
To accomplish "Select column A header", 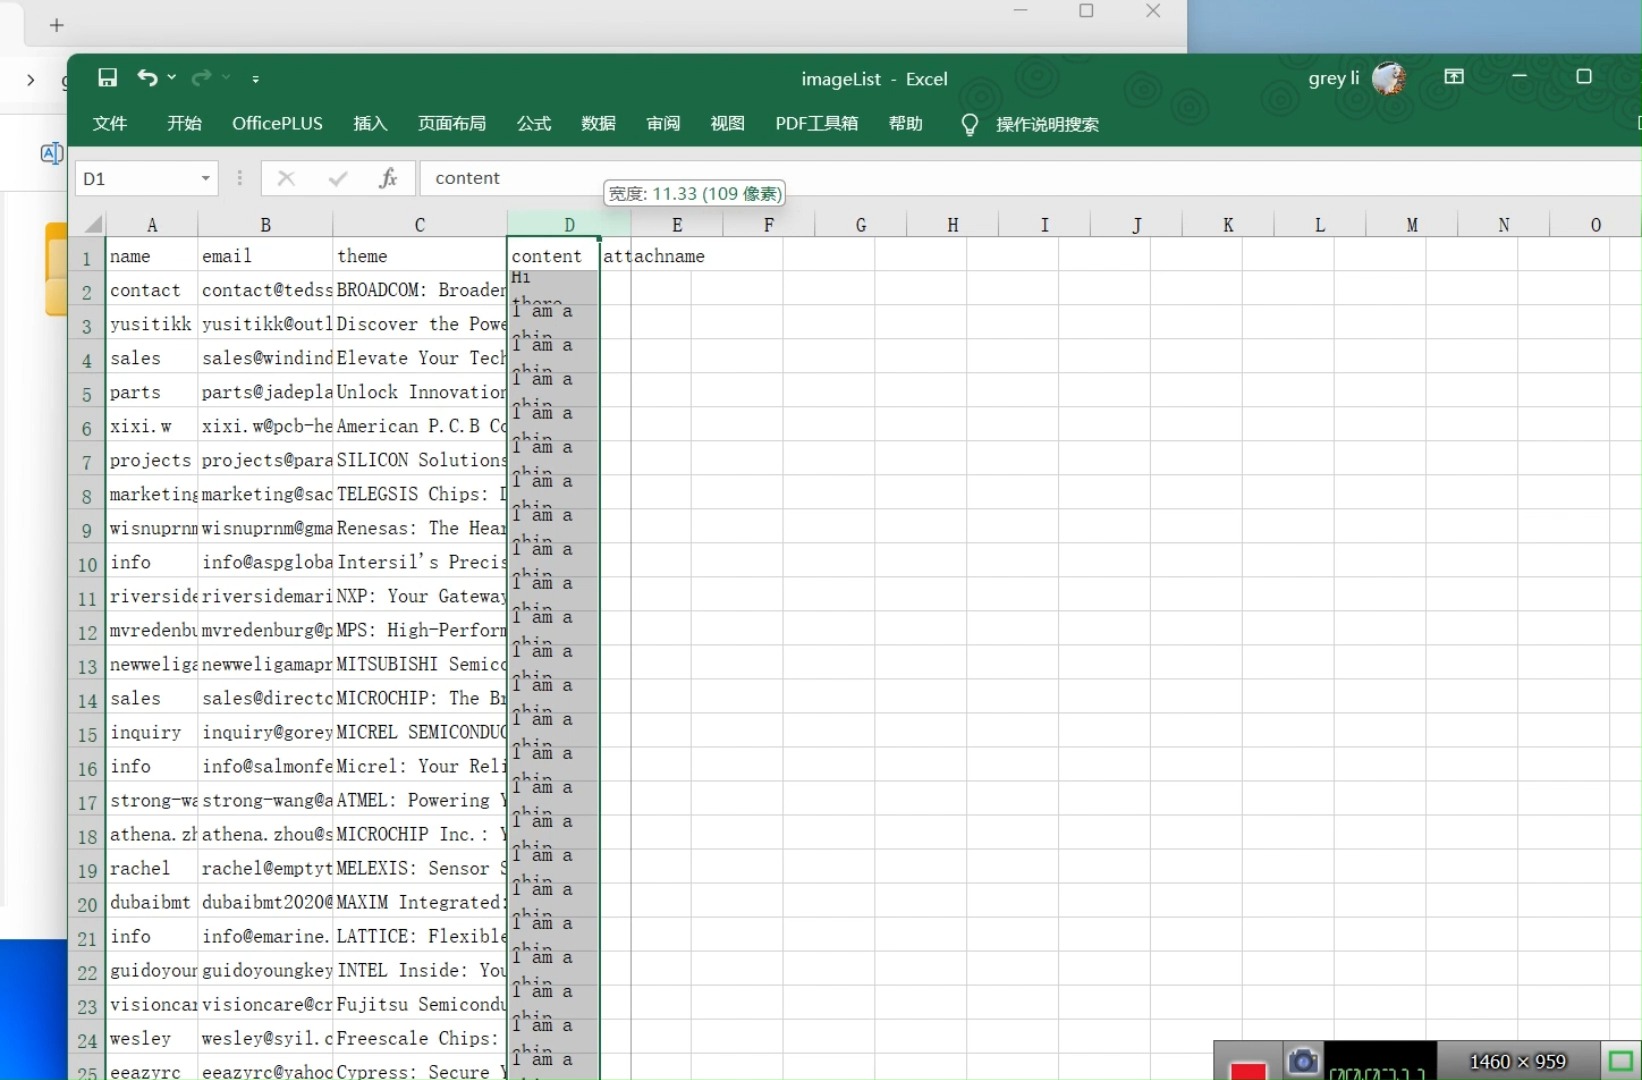I will (x=152, y=225).
